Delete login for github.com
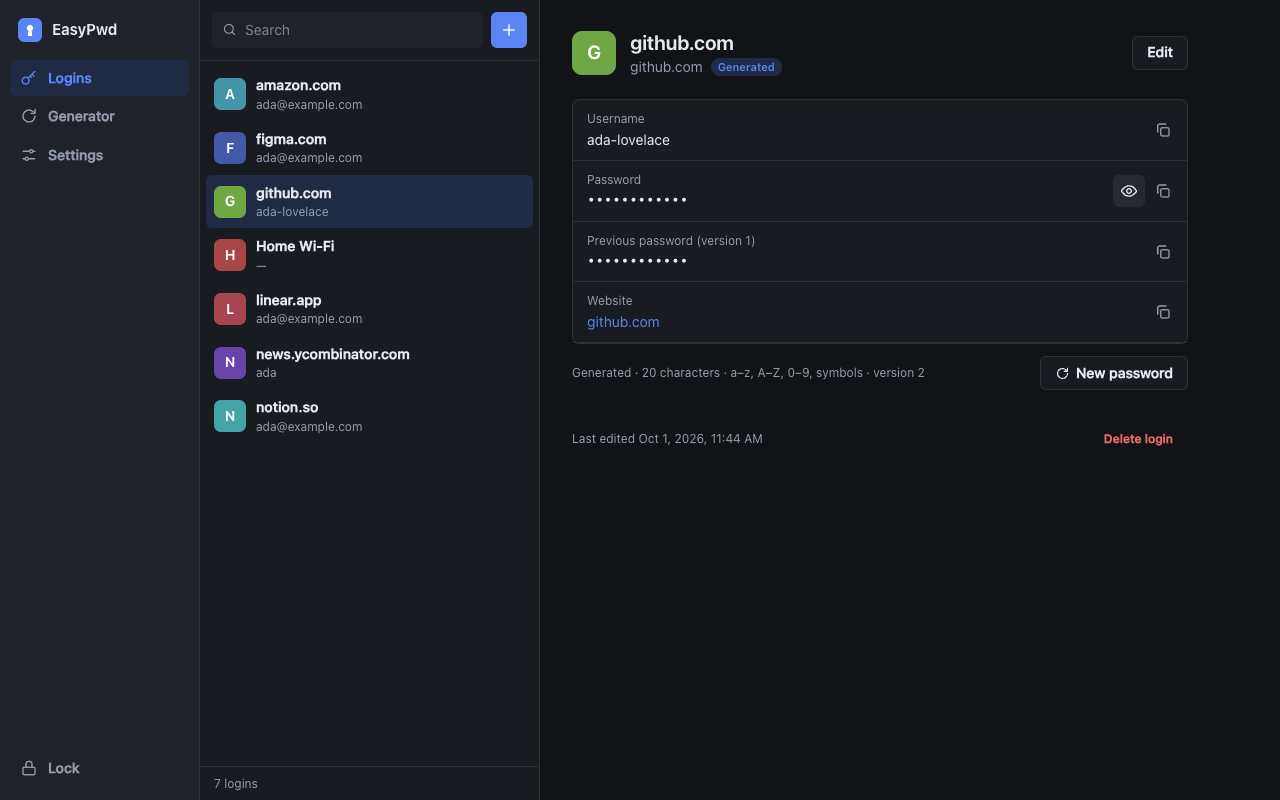This screenshot has width=1280, height=800. click(x=1138, y=439)
